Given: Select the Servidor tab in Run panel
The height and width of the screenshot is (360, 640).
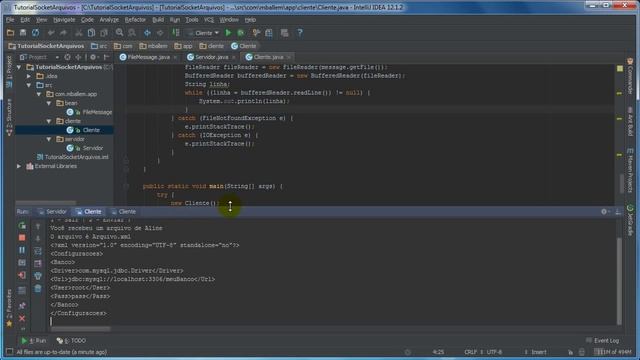Looking at the screenshot, I should coord(52,211).
